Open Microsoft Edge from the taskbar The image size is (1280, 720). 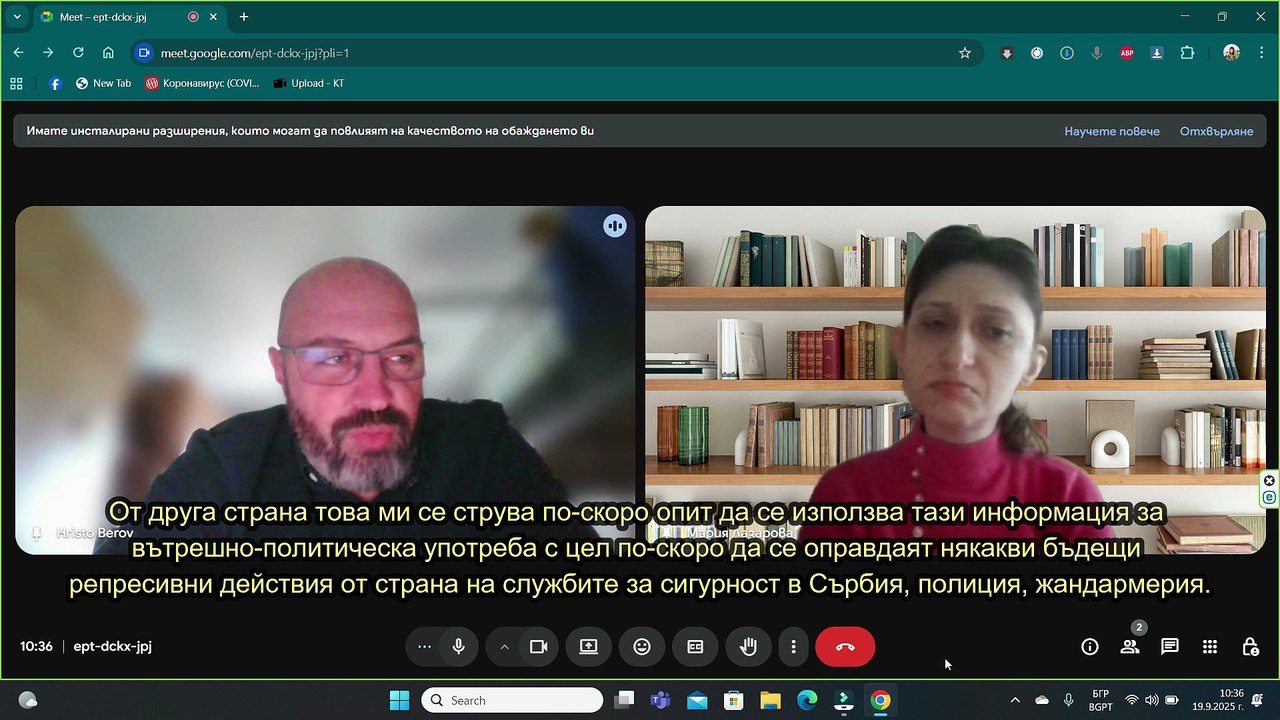(807, 700)
